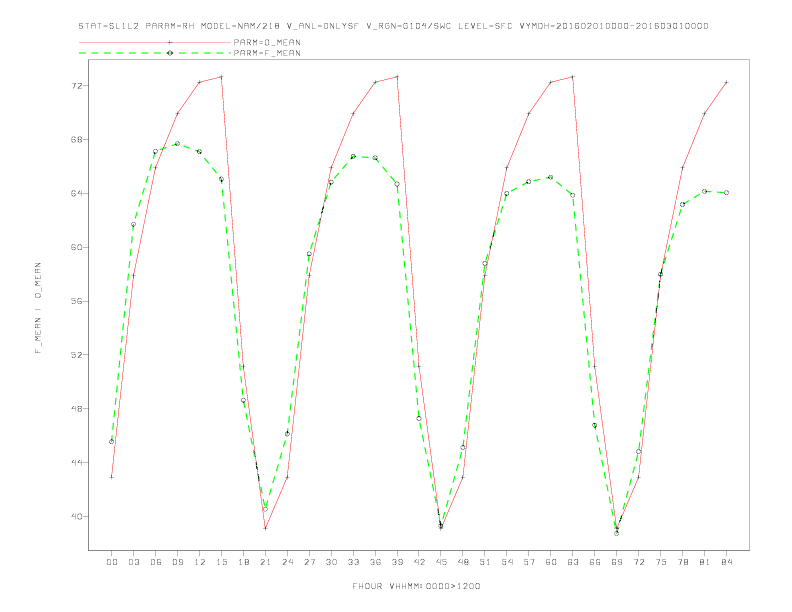Click x-axis forecast hour label 69

click(617, 562)
